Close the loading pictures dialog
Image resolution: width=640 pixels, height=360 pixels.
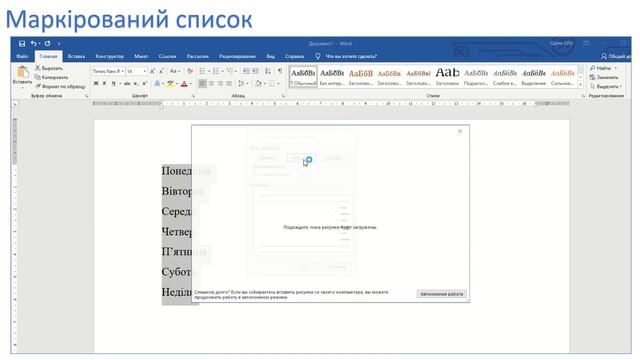(x=460, y=131)
